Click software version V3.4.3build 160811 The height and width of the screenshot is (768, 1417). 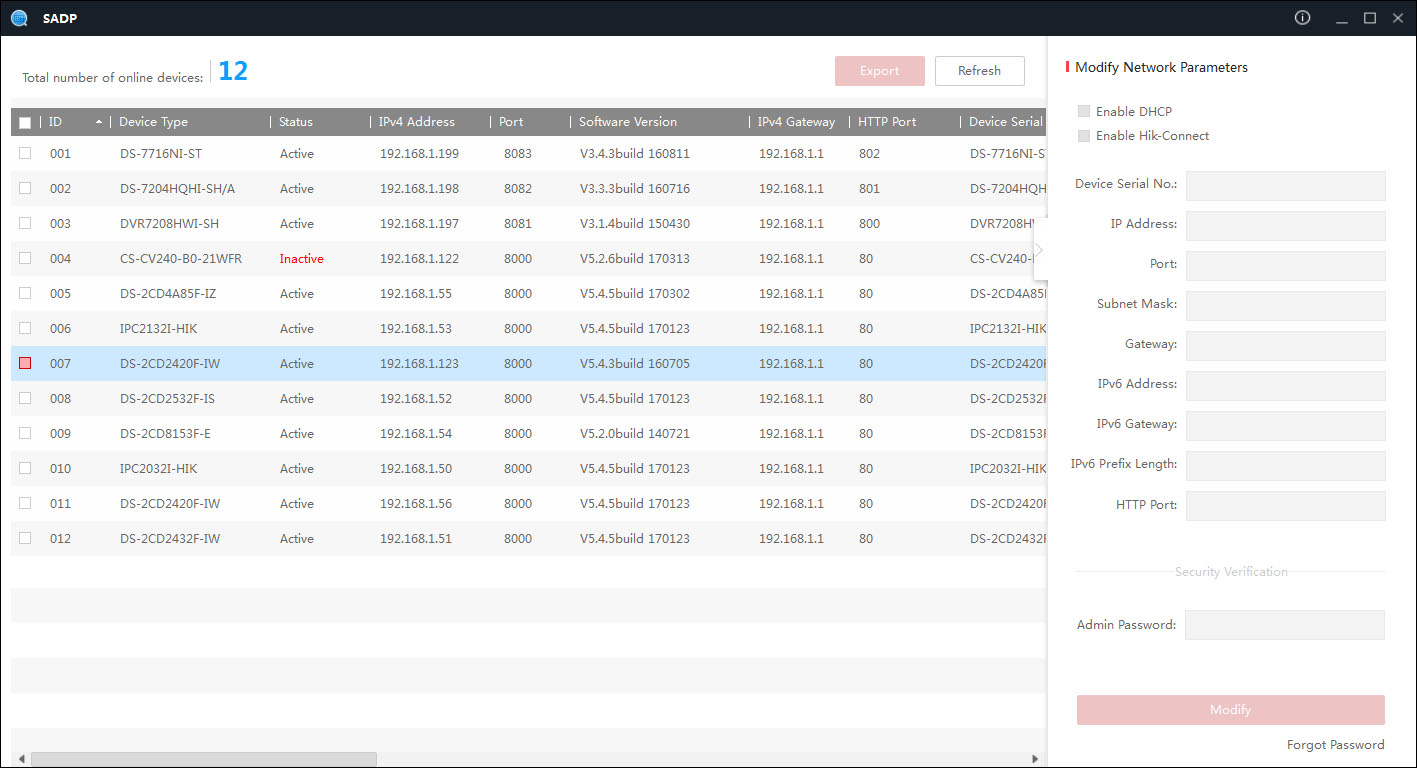pos(635,154)
